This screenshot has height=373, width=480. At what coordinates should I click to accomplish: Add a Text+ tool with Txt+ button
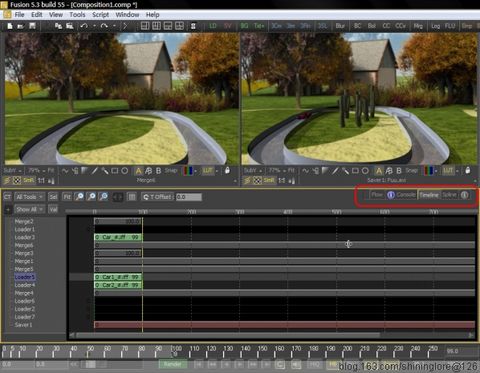click(259, 26)
